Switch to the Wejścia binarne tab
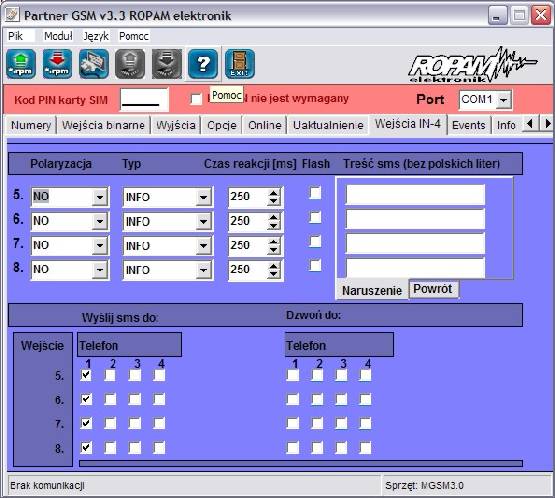Screen dimensions: 555x498 click(103, 125)
